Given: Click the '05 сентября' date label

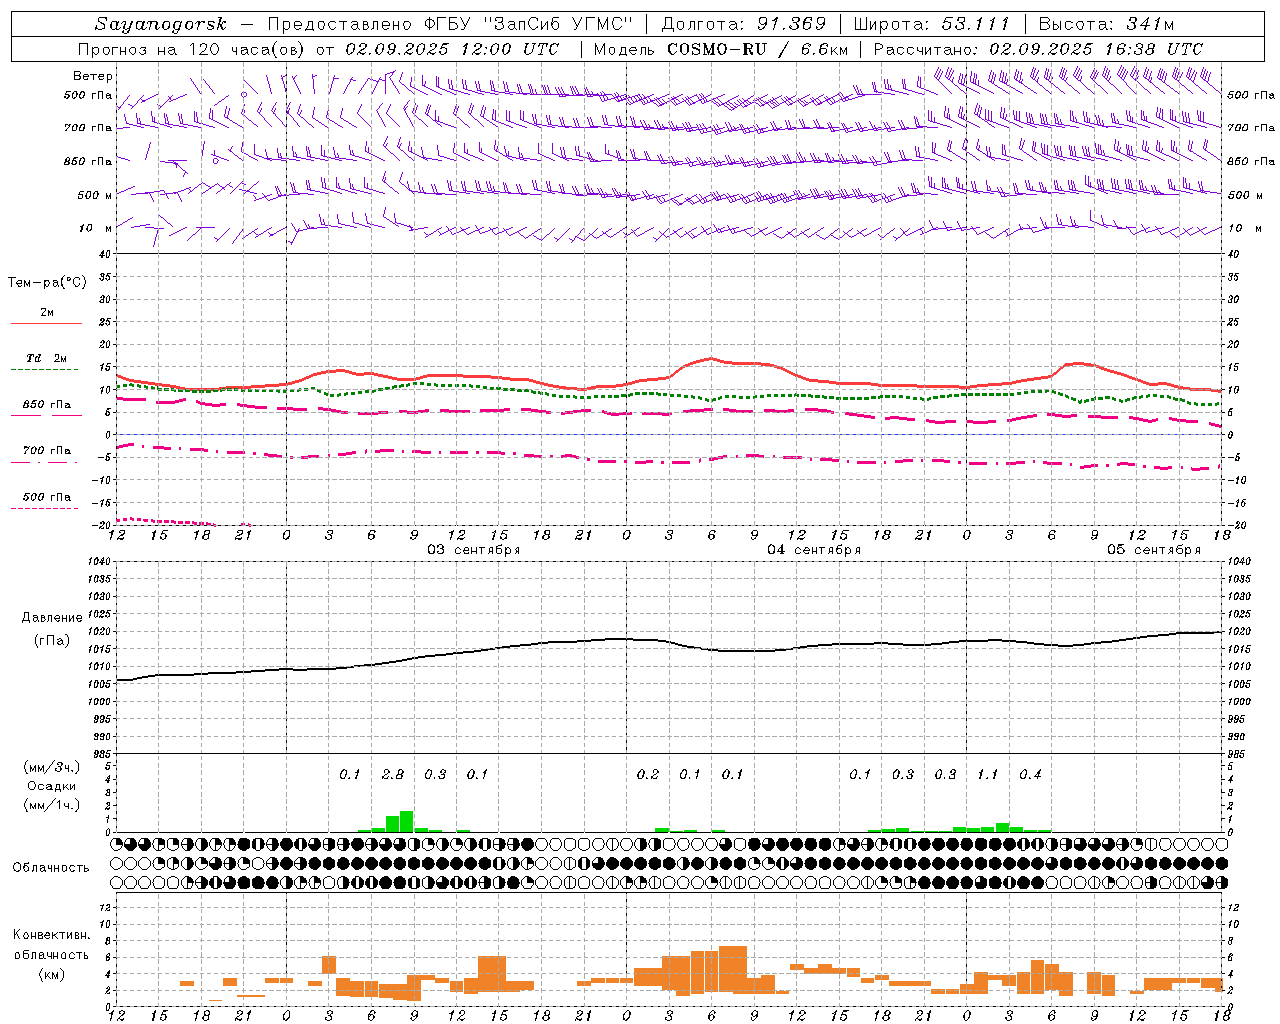Looking at the screenshot, I should (1154, 550).
